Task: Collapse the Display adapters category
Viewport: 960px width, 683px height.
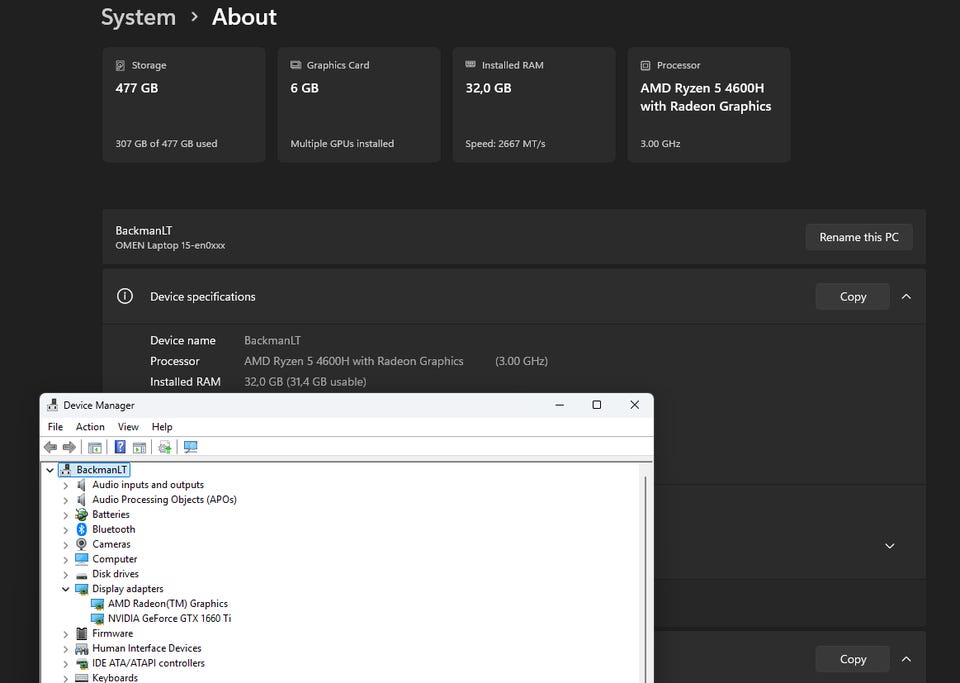Action: 66,589
